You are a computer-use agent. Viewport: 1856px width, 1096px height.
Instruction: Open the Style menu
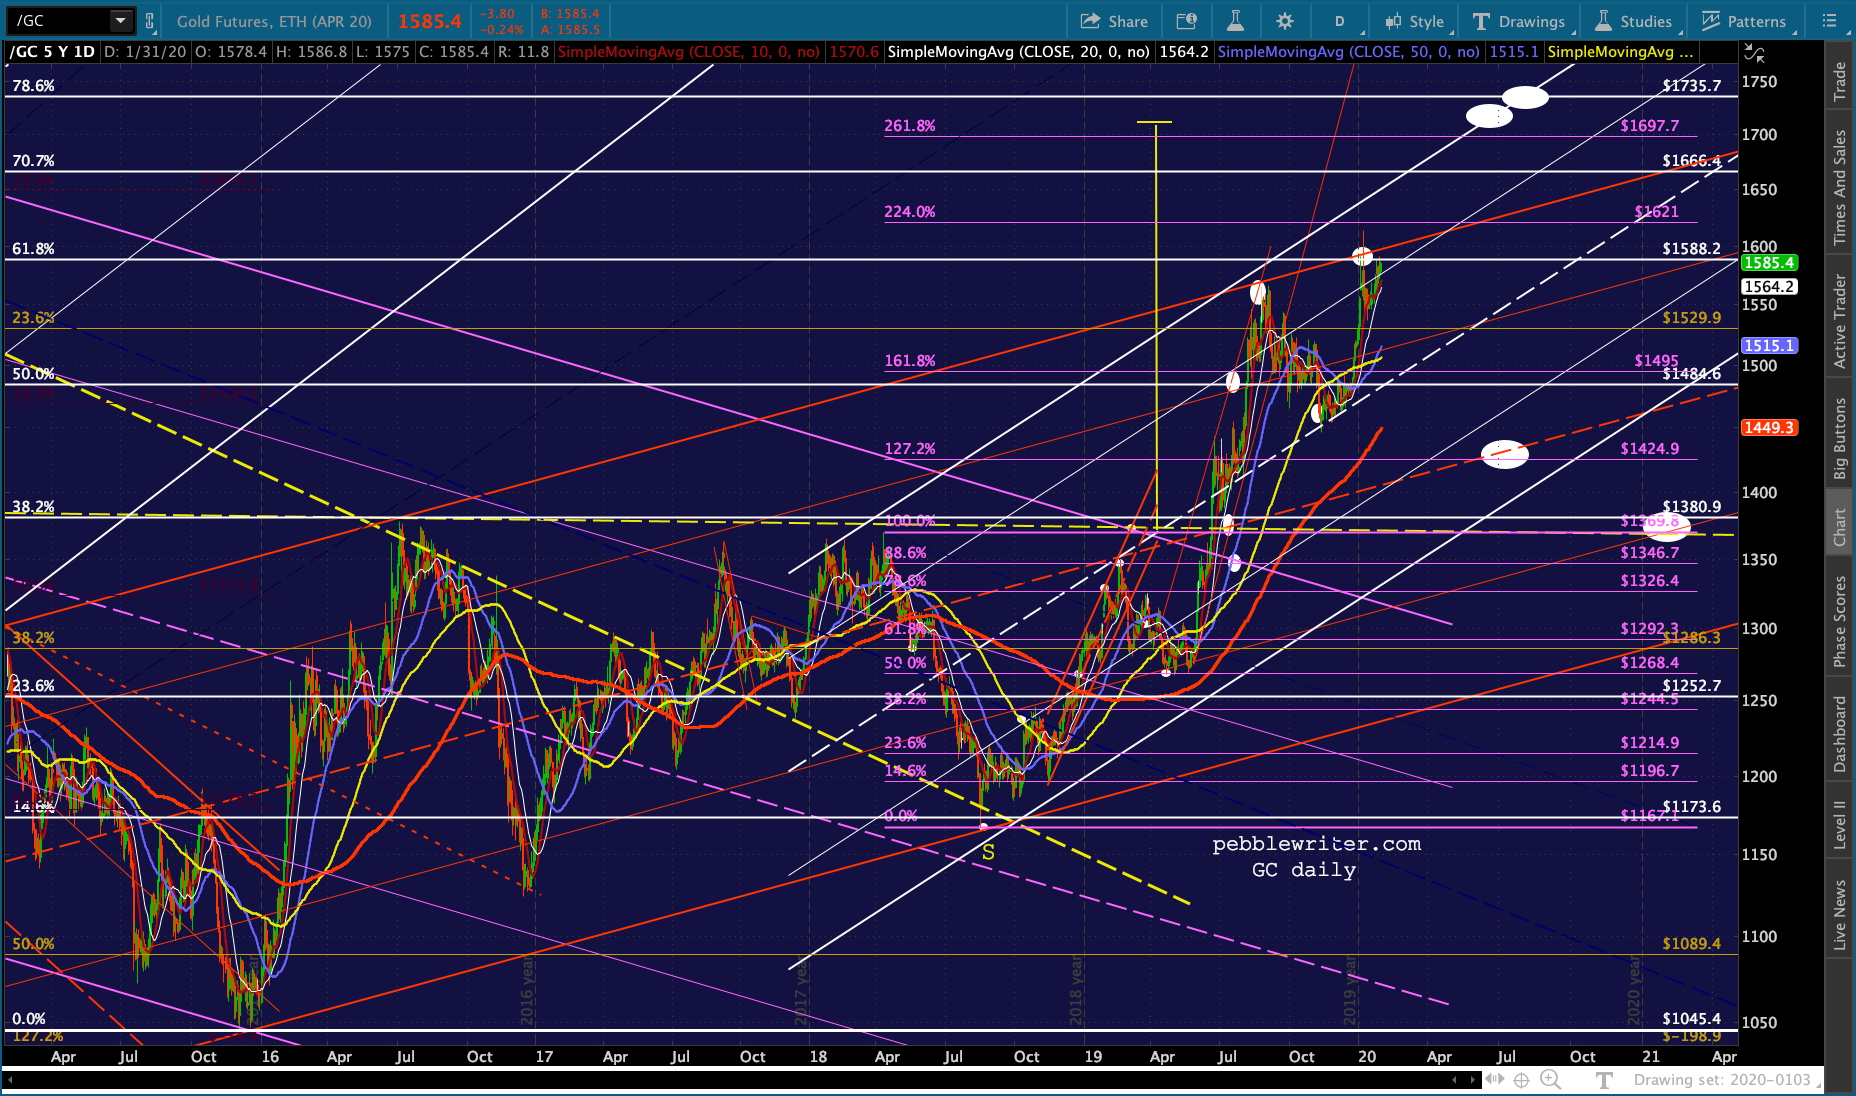pyautogui.click(x=1414, y=21)
